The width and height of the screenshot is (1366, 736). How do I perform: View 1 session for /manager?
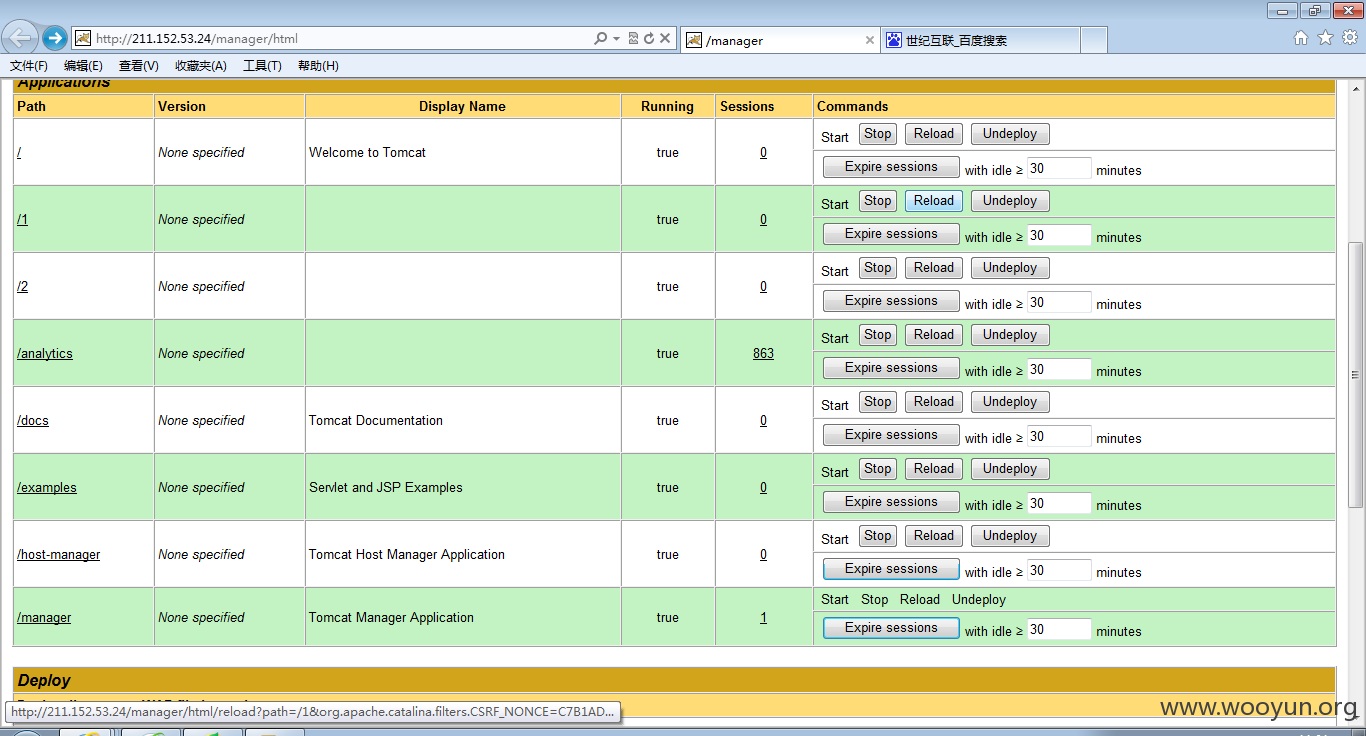pyautogui.click(x=763, y=618)
